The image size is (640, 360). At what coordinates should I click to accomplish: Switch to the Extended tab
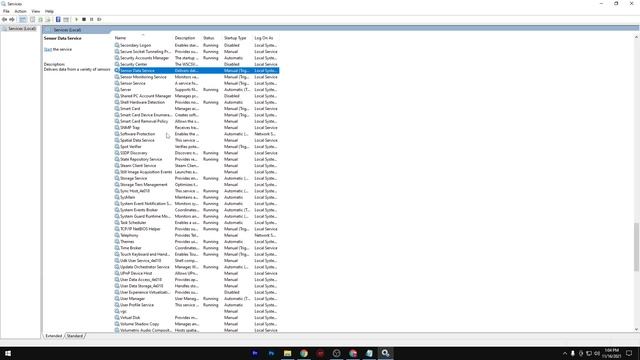pos(53,336)
